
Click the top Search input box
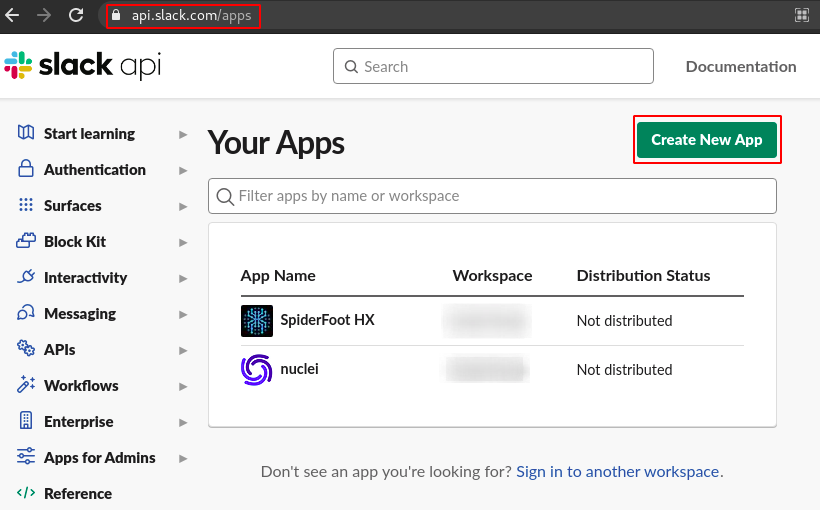pos(493,67)
